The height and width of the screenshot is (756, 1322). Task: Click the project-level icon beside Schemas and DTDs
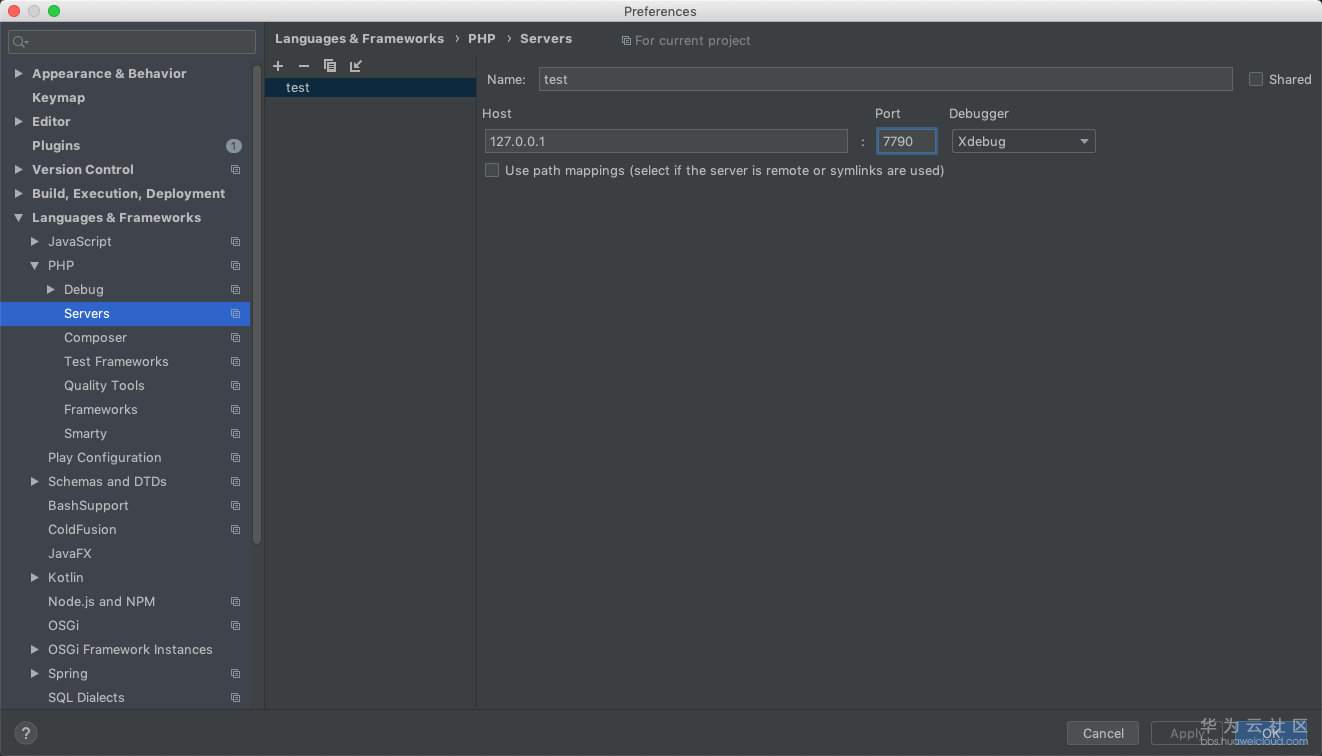coord(235,482)
